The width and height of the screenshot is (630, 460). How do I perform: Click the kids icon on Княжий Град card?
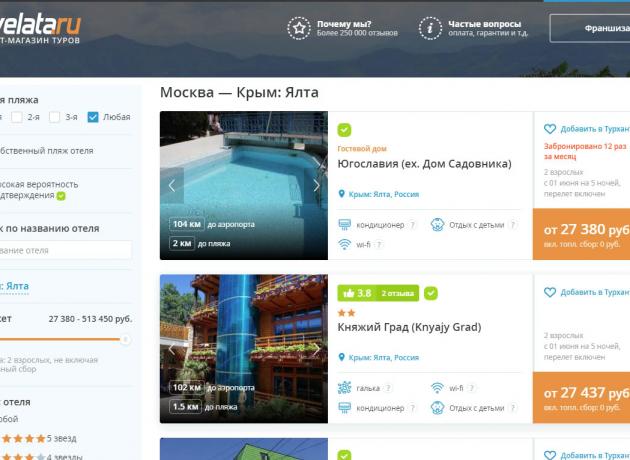click(437, 408)
